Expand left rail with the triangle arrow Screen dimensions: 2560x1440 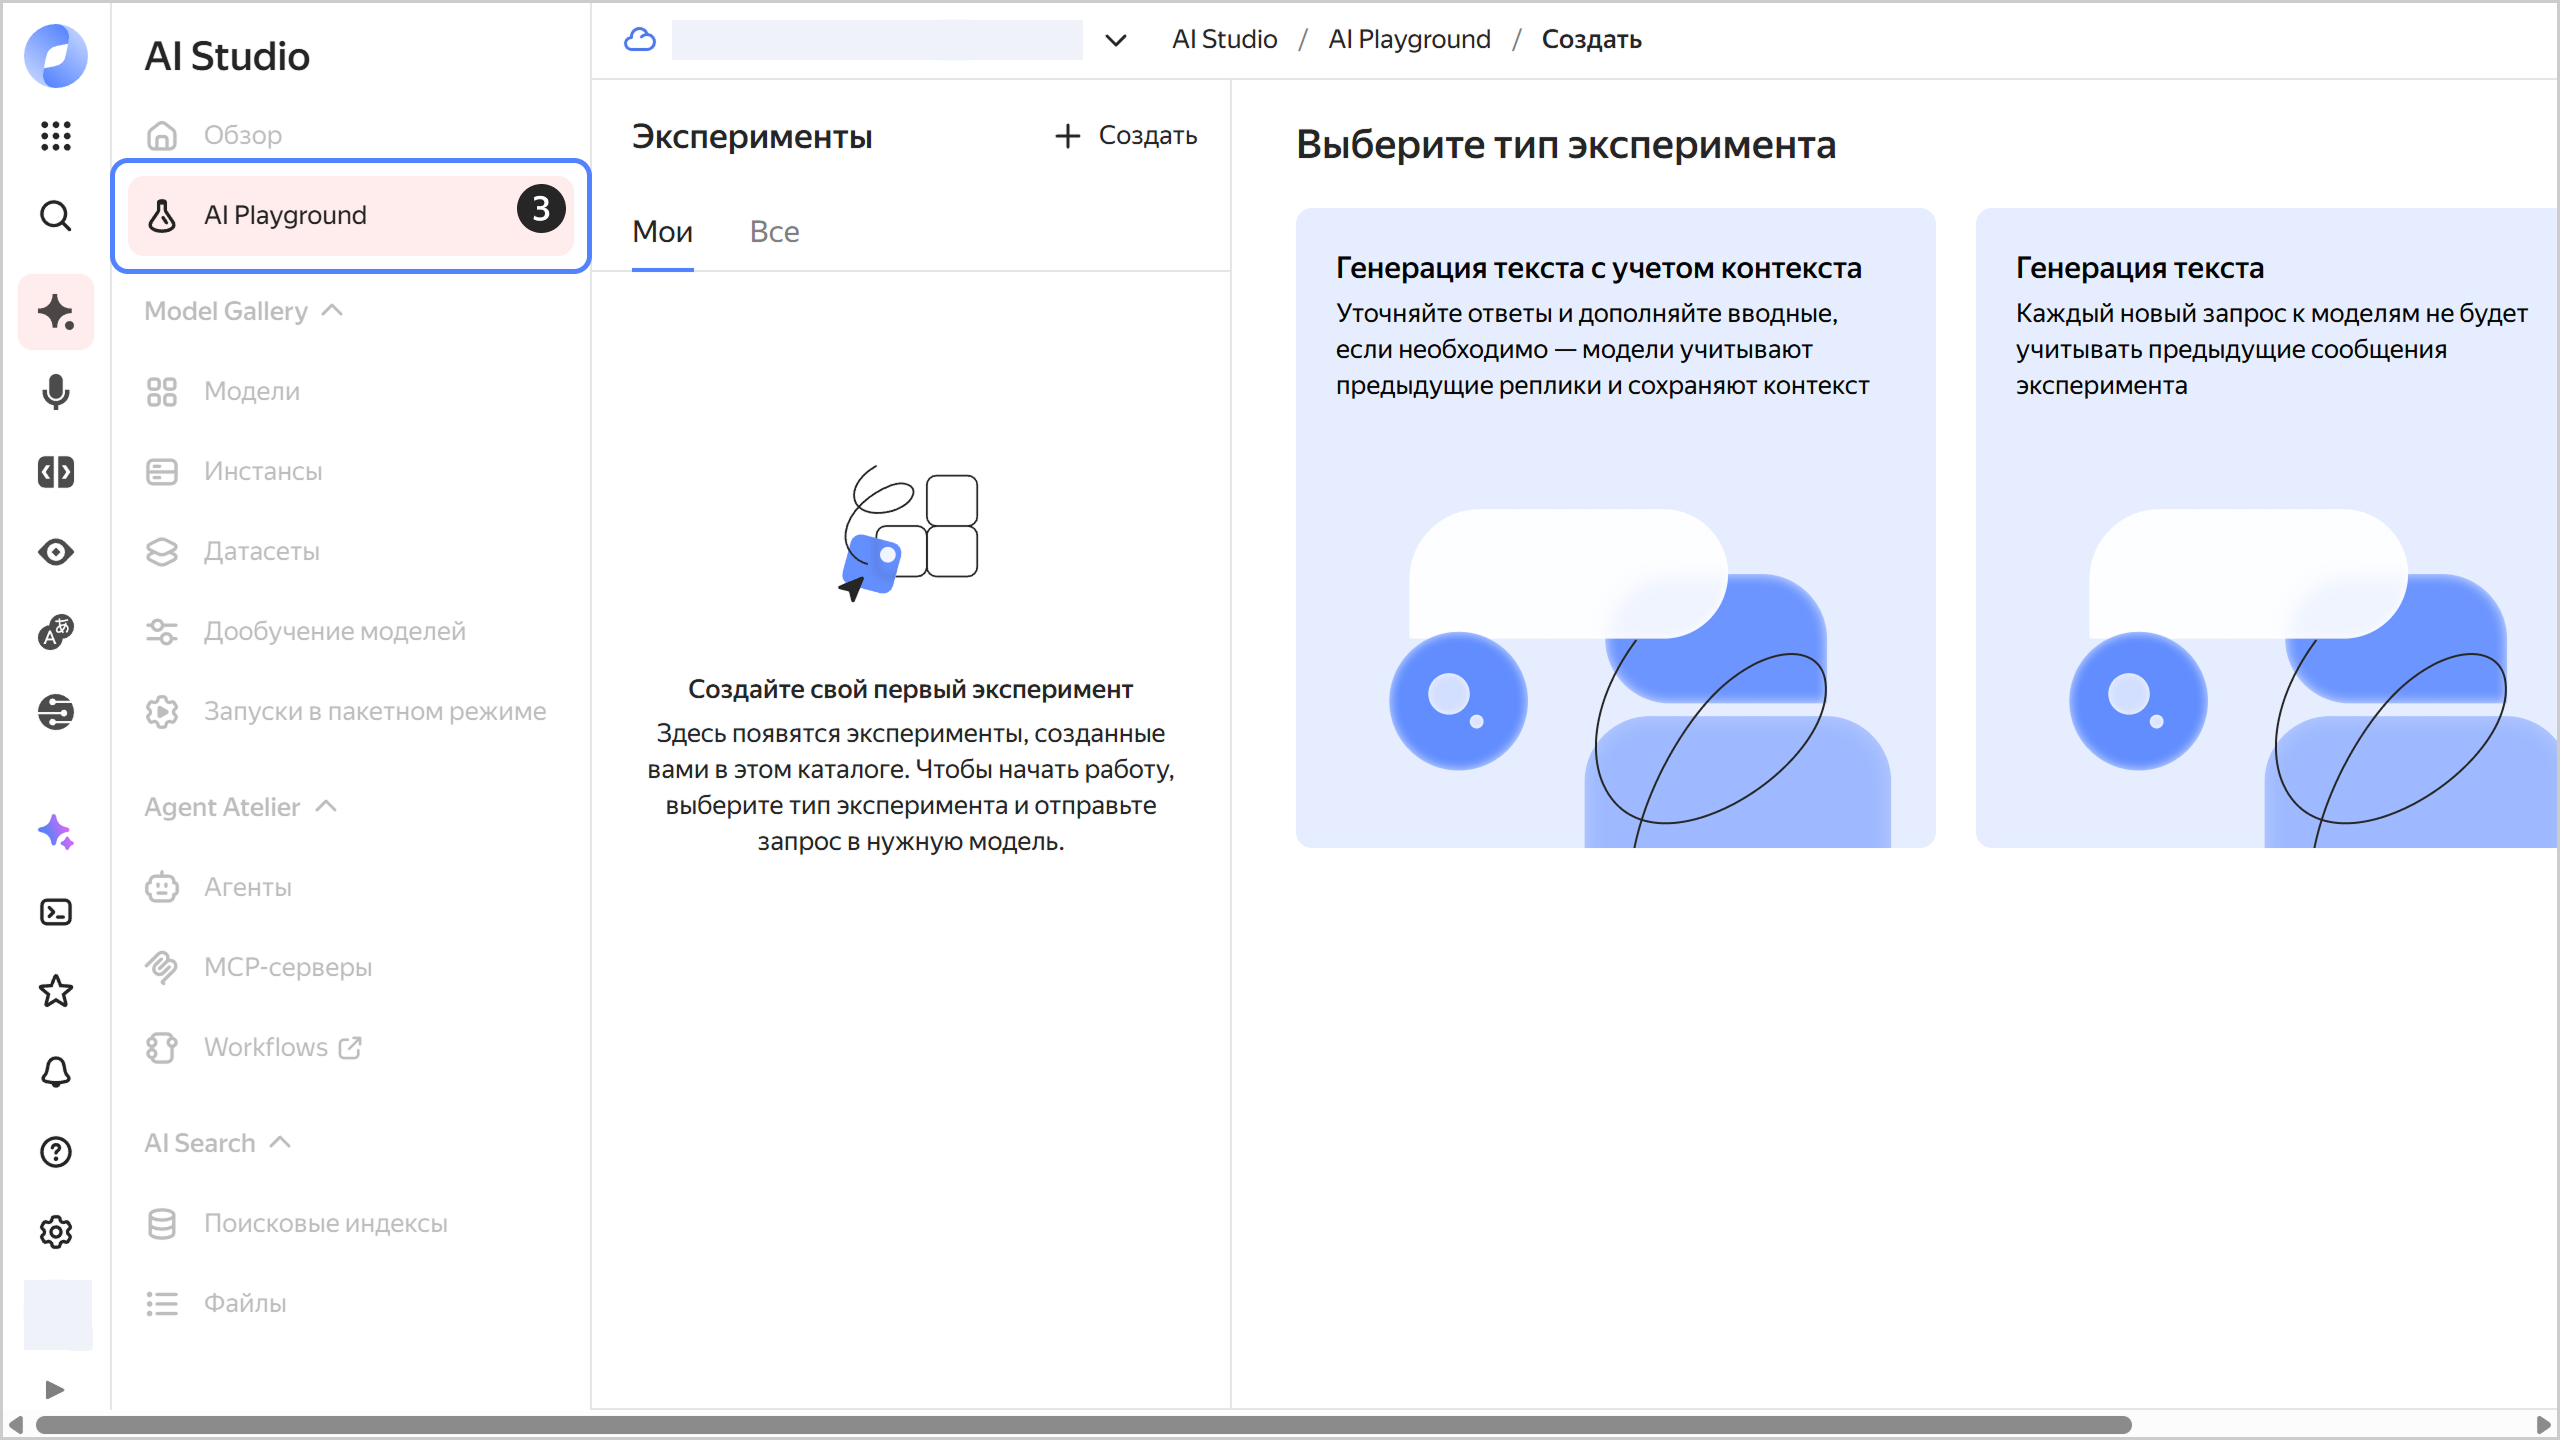[55, 1389]
